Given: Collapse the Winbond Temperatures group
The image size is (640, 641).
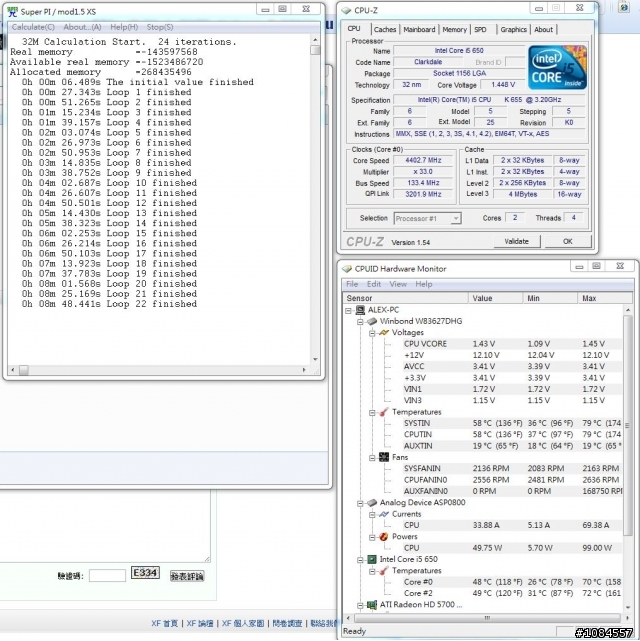Looking at the screenshot, I should pyautogui.click(x=372, y=412).
